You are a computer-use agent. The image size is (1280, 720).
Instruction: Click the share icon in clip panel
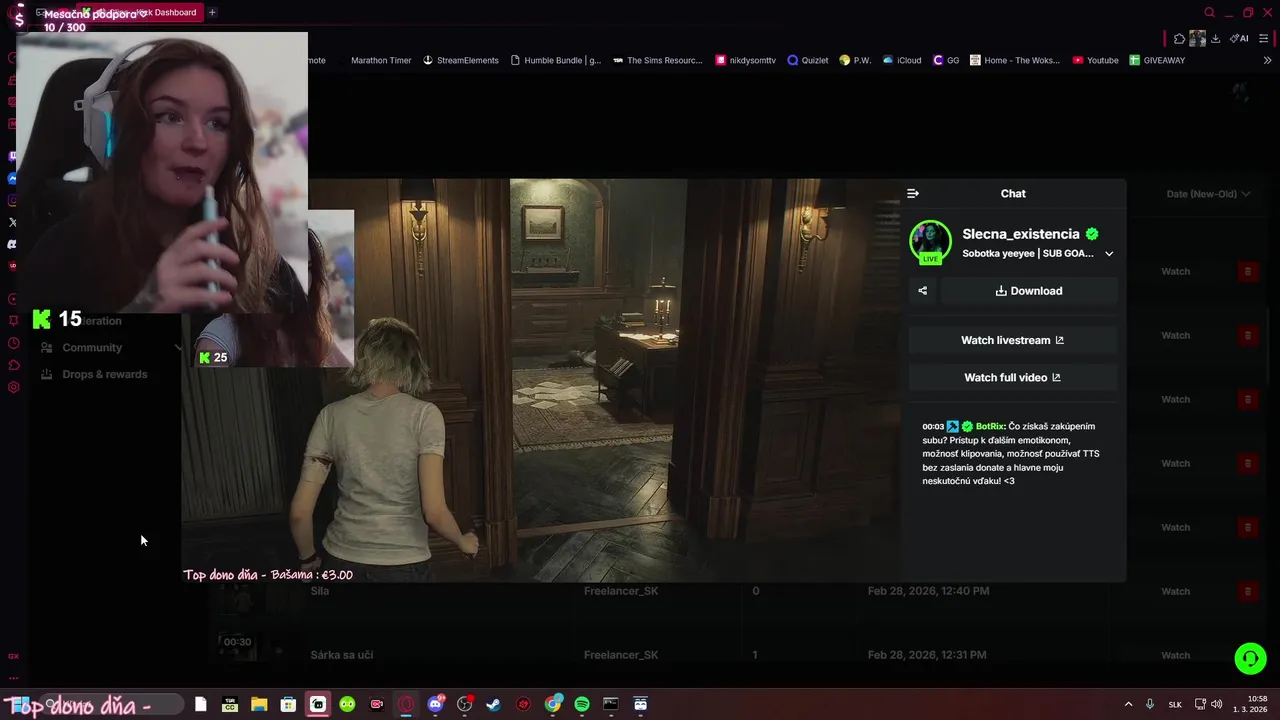click(923, 291)
